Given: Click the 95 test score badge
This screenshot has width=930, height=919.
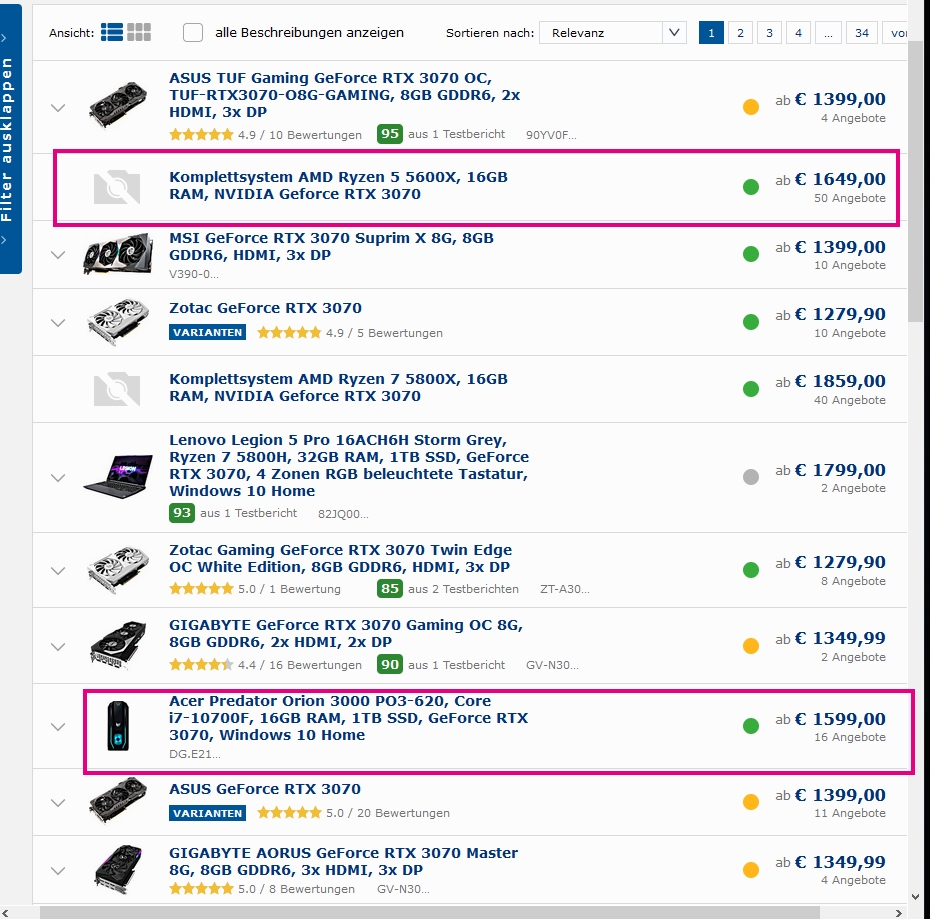Looking at the screenshot, I should pyautogui.click(x=390, y=133).
